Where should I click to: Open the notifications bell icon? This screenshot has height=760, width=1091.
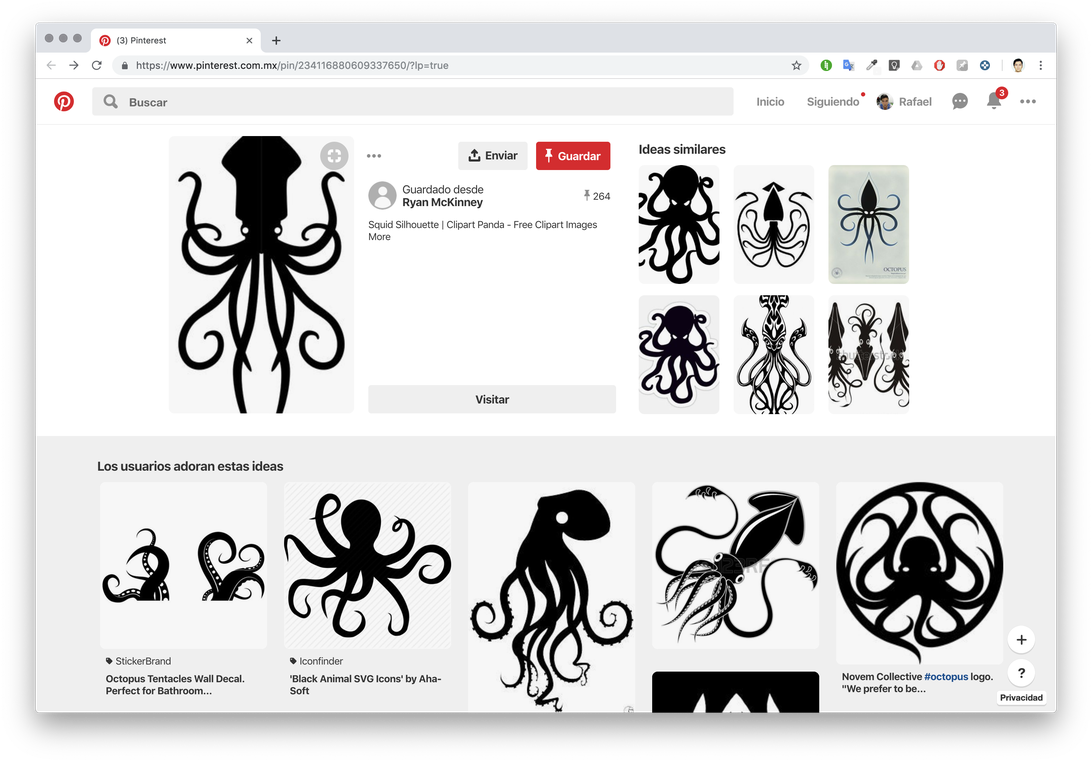994,101
